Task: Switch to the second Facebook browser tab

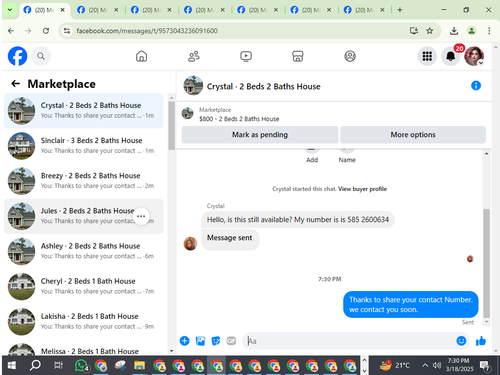Action: (97, 10)
